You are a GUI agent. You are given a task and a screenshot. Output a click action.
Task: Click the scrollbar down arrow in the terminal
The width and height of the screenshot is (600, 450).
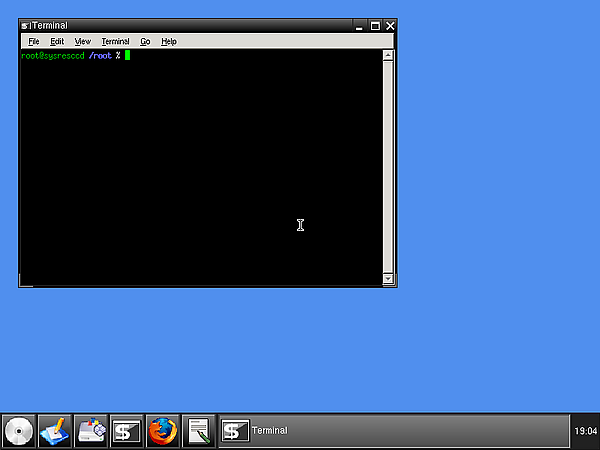388,279
